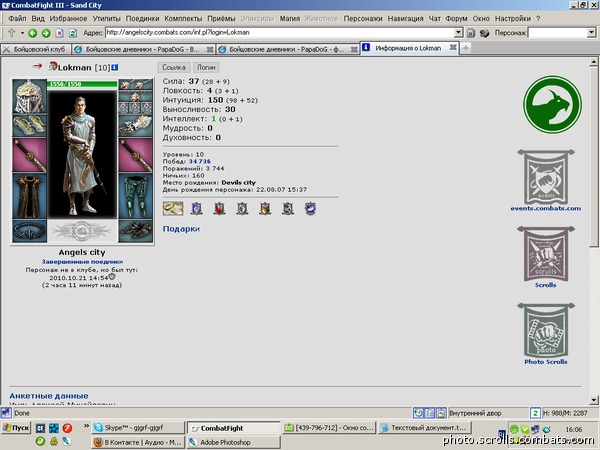Open the Завершенные поединки link
The image size is (600, 450).
click(82, 262)
